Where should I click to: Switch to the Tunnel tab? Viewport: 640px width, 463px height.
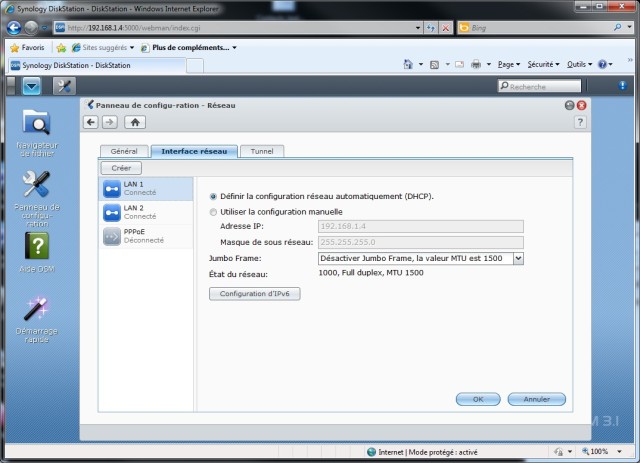(x=262, y=151)
